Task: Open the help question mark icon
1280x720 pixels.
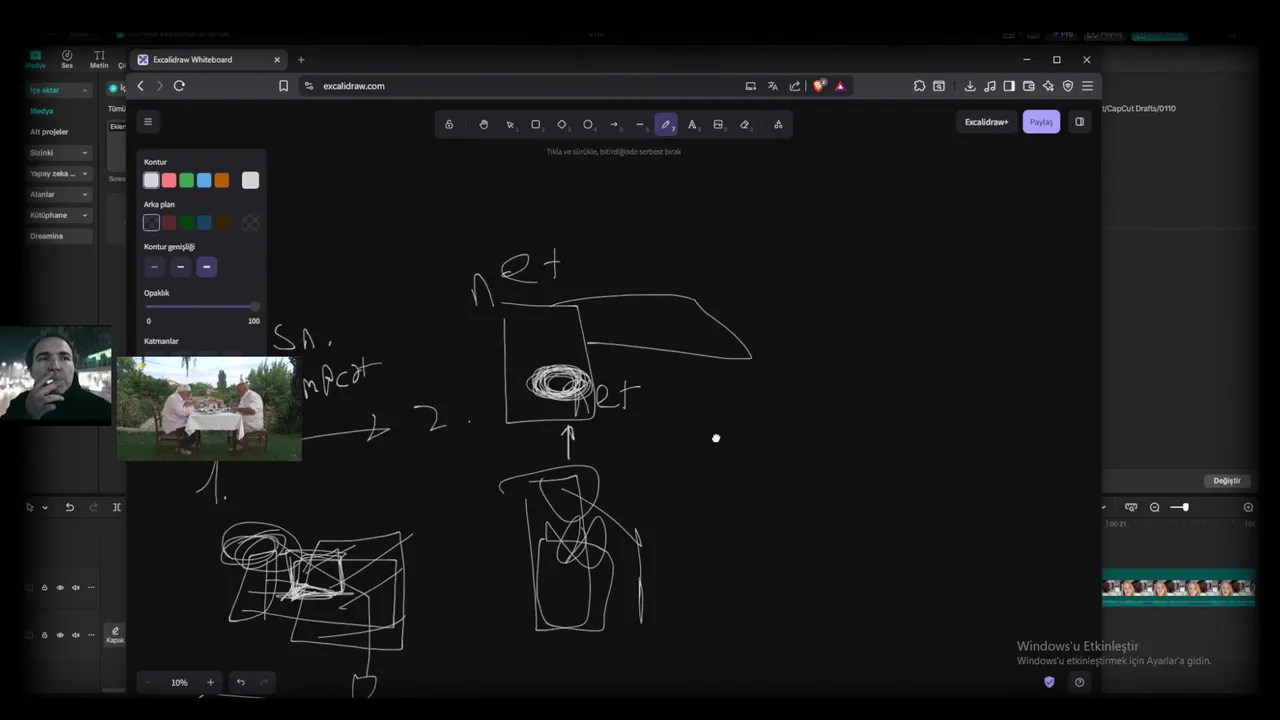Action: click(x=1079, y=682)
